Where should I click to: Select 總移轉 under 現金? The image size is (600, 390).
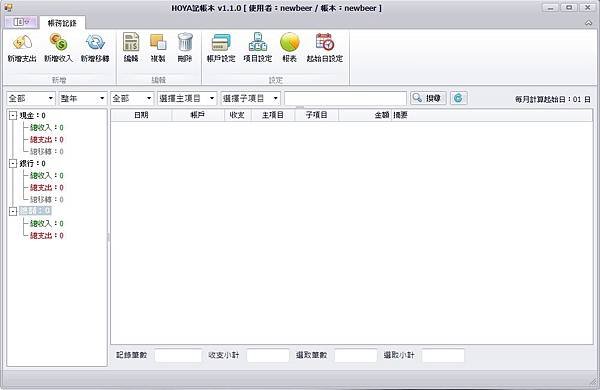[46, 152]
